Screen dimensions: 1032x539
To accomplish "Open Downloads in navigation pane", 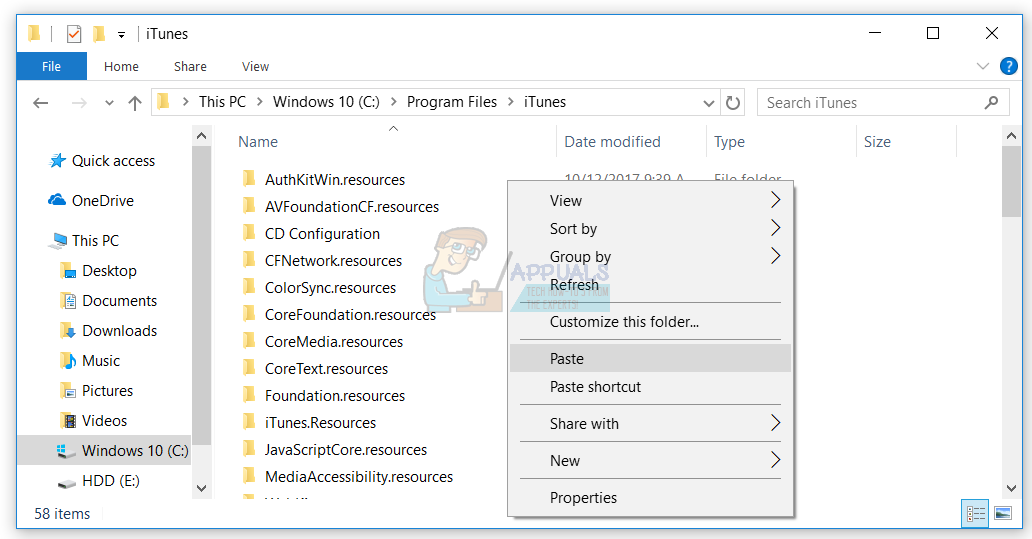I will click(108, 331).
